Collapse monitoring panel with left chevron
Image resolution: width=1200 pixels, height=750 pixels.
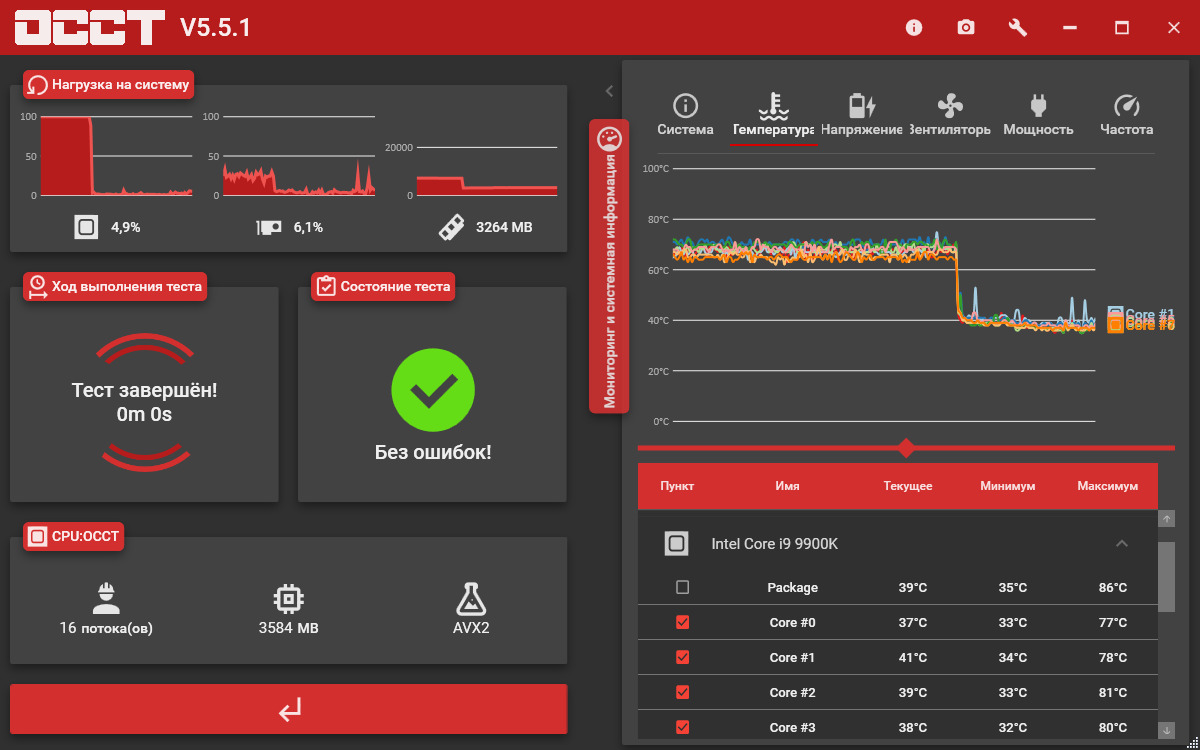click(609, 91)
